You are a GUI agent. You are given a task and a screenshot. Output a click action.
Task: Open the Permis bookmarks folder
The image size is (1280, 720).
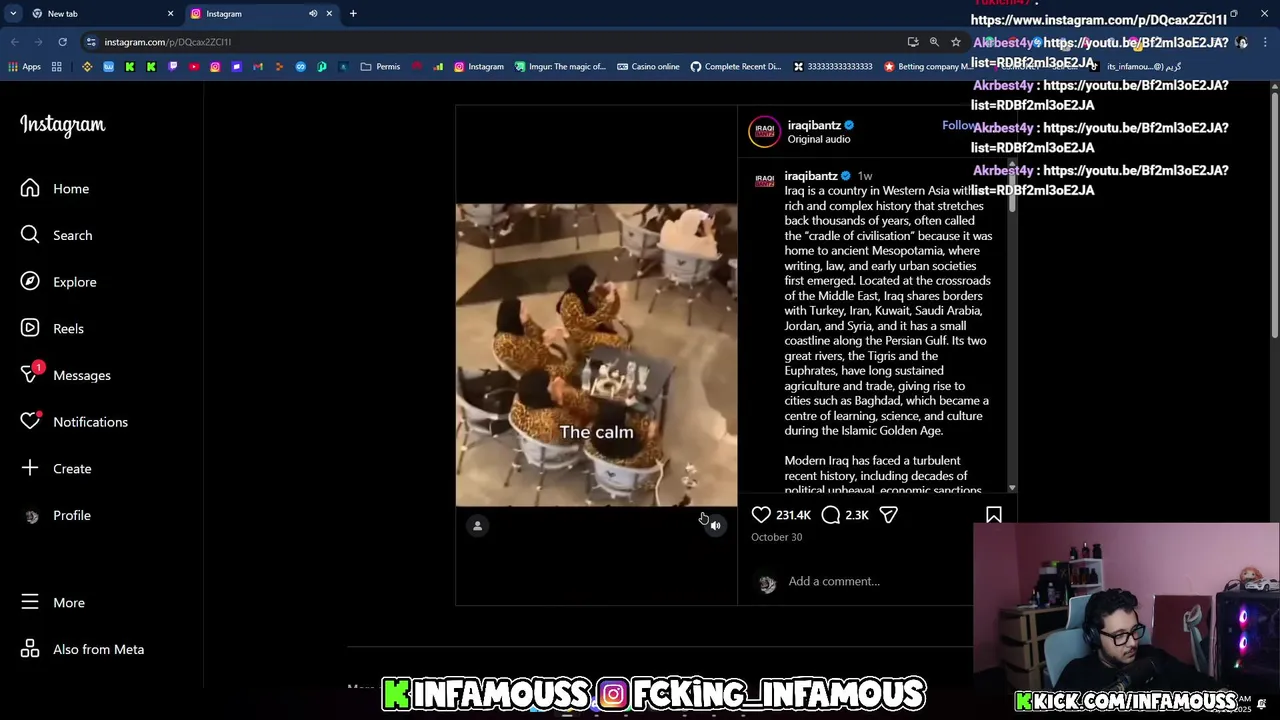380,67
